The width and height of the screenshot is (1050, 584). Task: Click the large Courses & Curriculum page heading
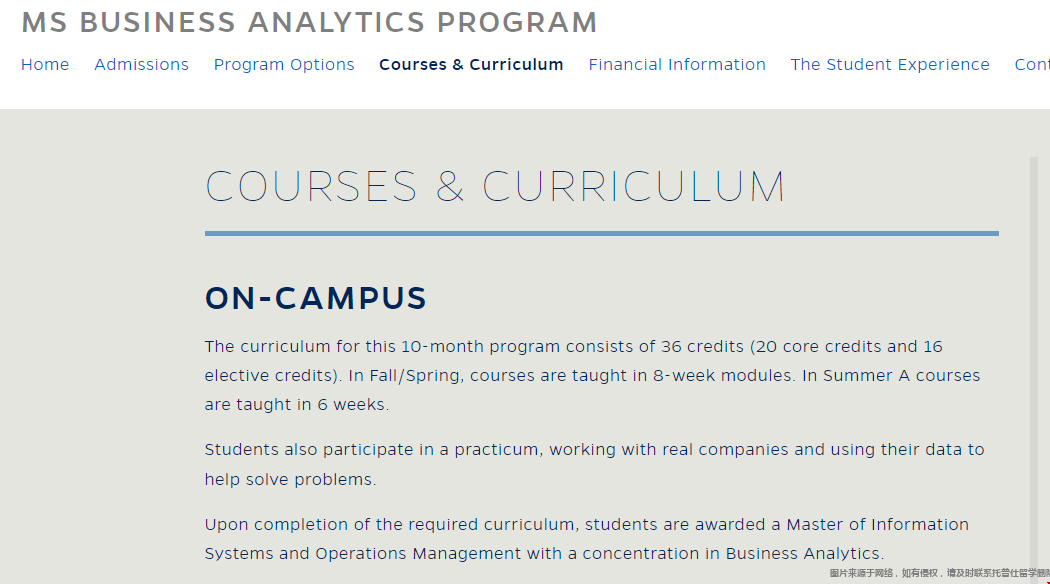[495, 186]
